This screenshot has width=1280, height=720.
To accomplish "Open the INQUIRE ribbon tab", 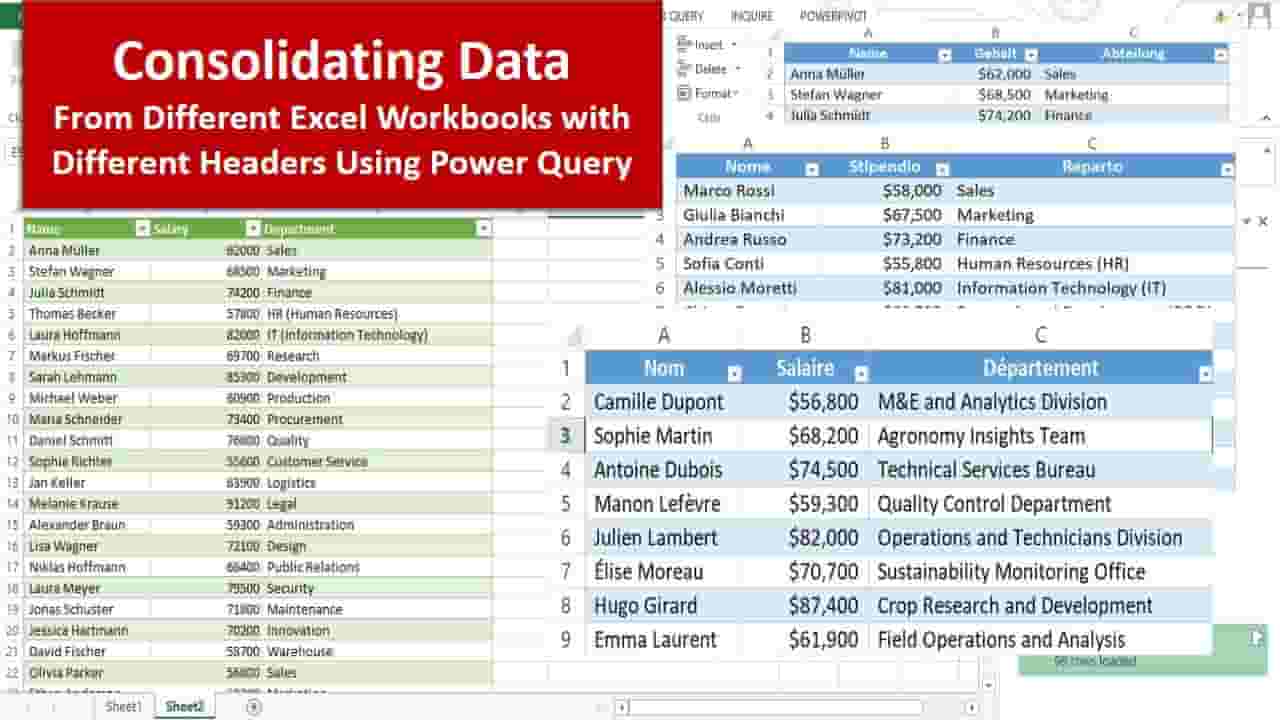I will (x=752, y=16).
